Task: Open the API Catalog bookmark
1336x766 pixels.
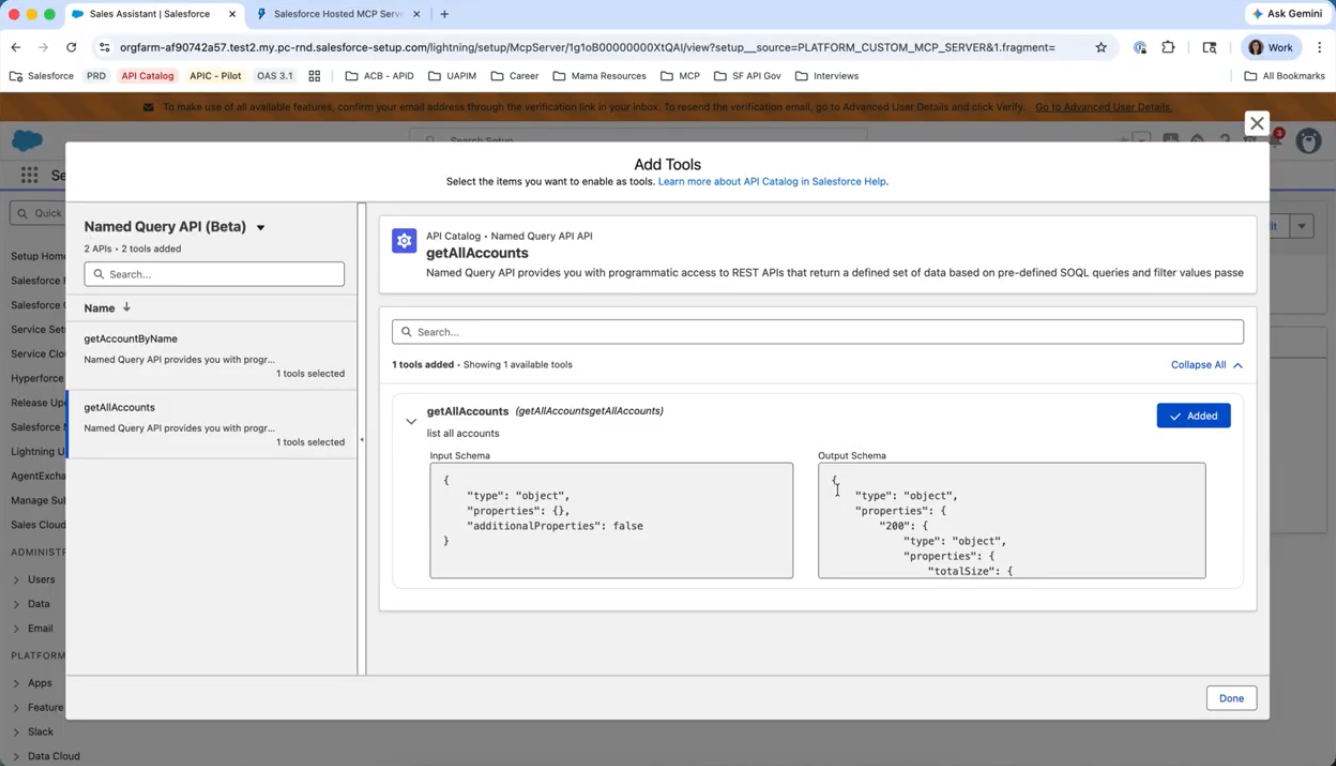Action: coord(147,76)
